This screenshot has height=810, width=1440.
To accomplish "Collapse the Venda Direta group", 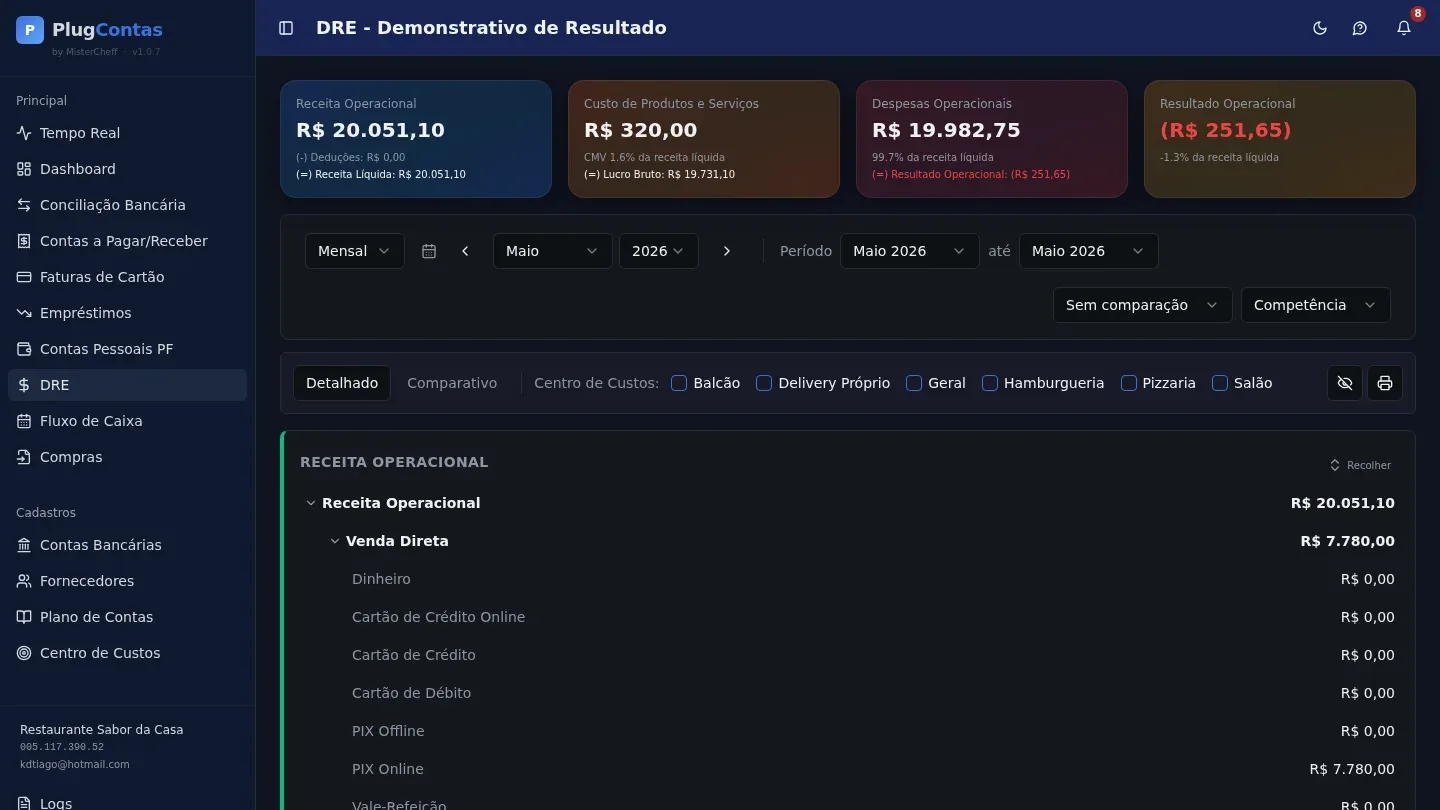I will click(335, 541).
